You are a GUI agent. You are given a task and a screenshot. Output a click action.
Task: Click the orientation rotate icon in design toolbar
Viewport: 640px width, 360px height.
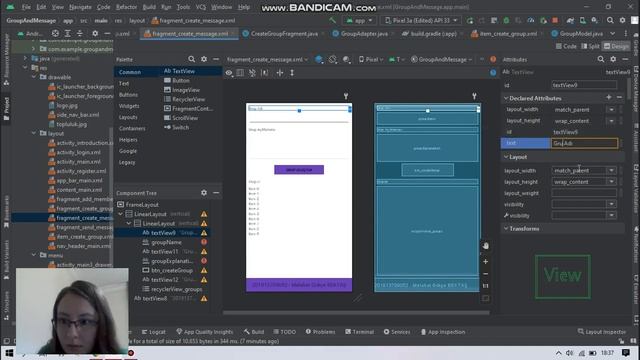[333, 59]
